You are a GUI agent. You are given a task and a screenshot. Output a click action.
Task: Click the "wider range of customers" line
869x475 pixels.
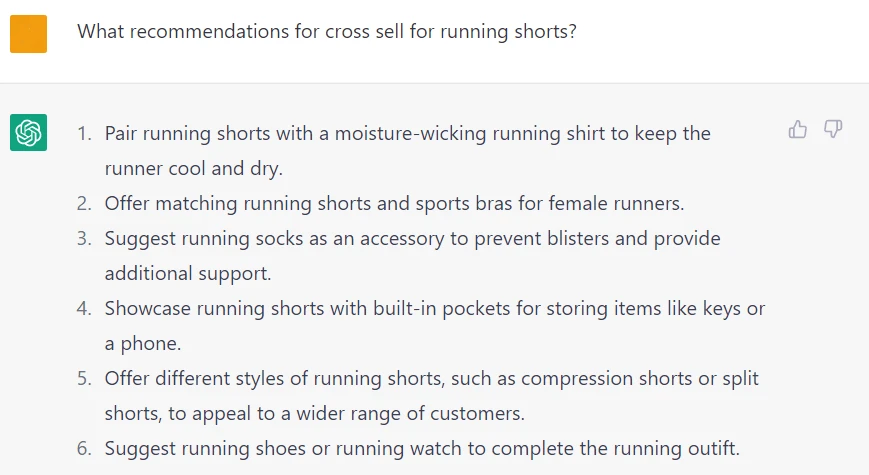click(315, 413)
